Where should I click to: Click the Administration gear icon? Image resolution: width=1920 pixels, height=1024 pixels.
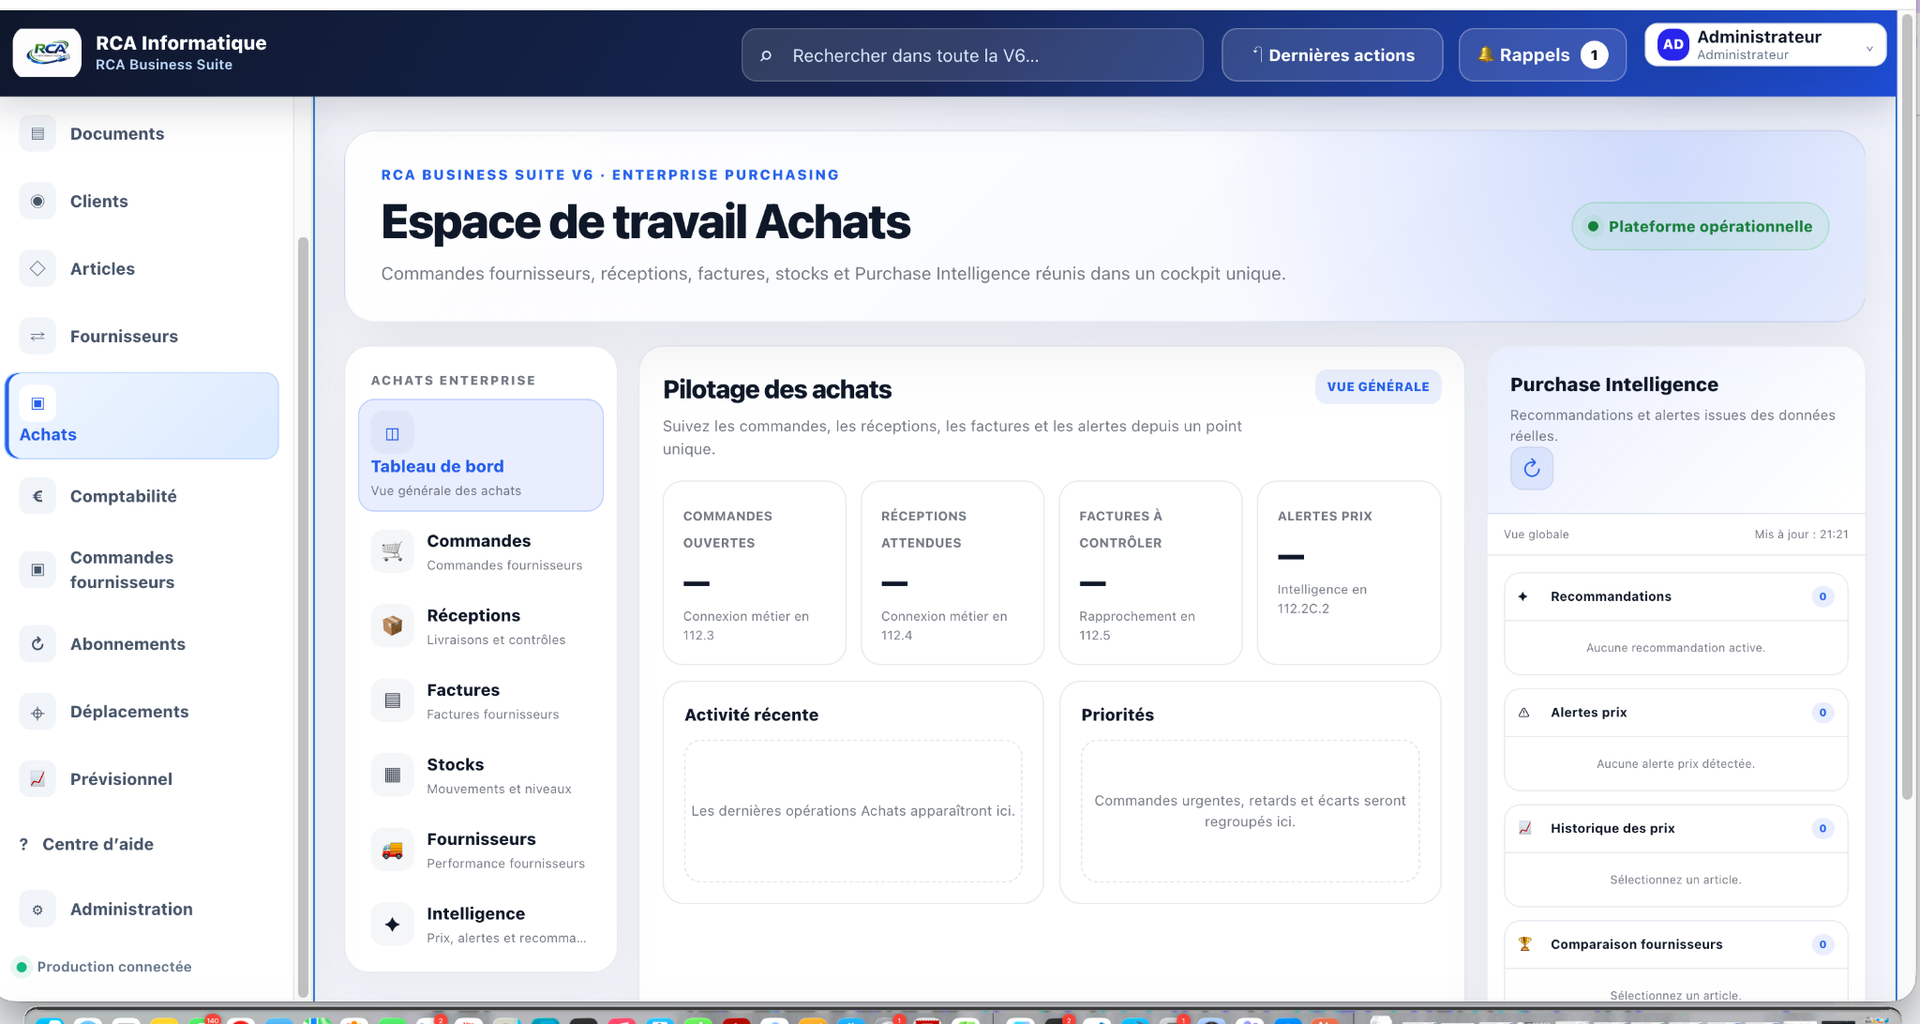[x=38, y=909]
